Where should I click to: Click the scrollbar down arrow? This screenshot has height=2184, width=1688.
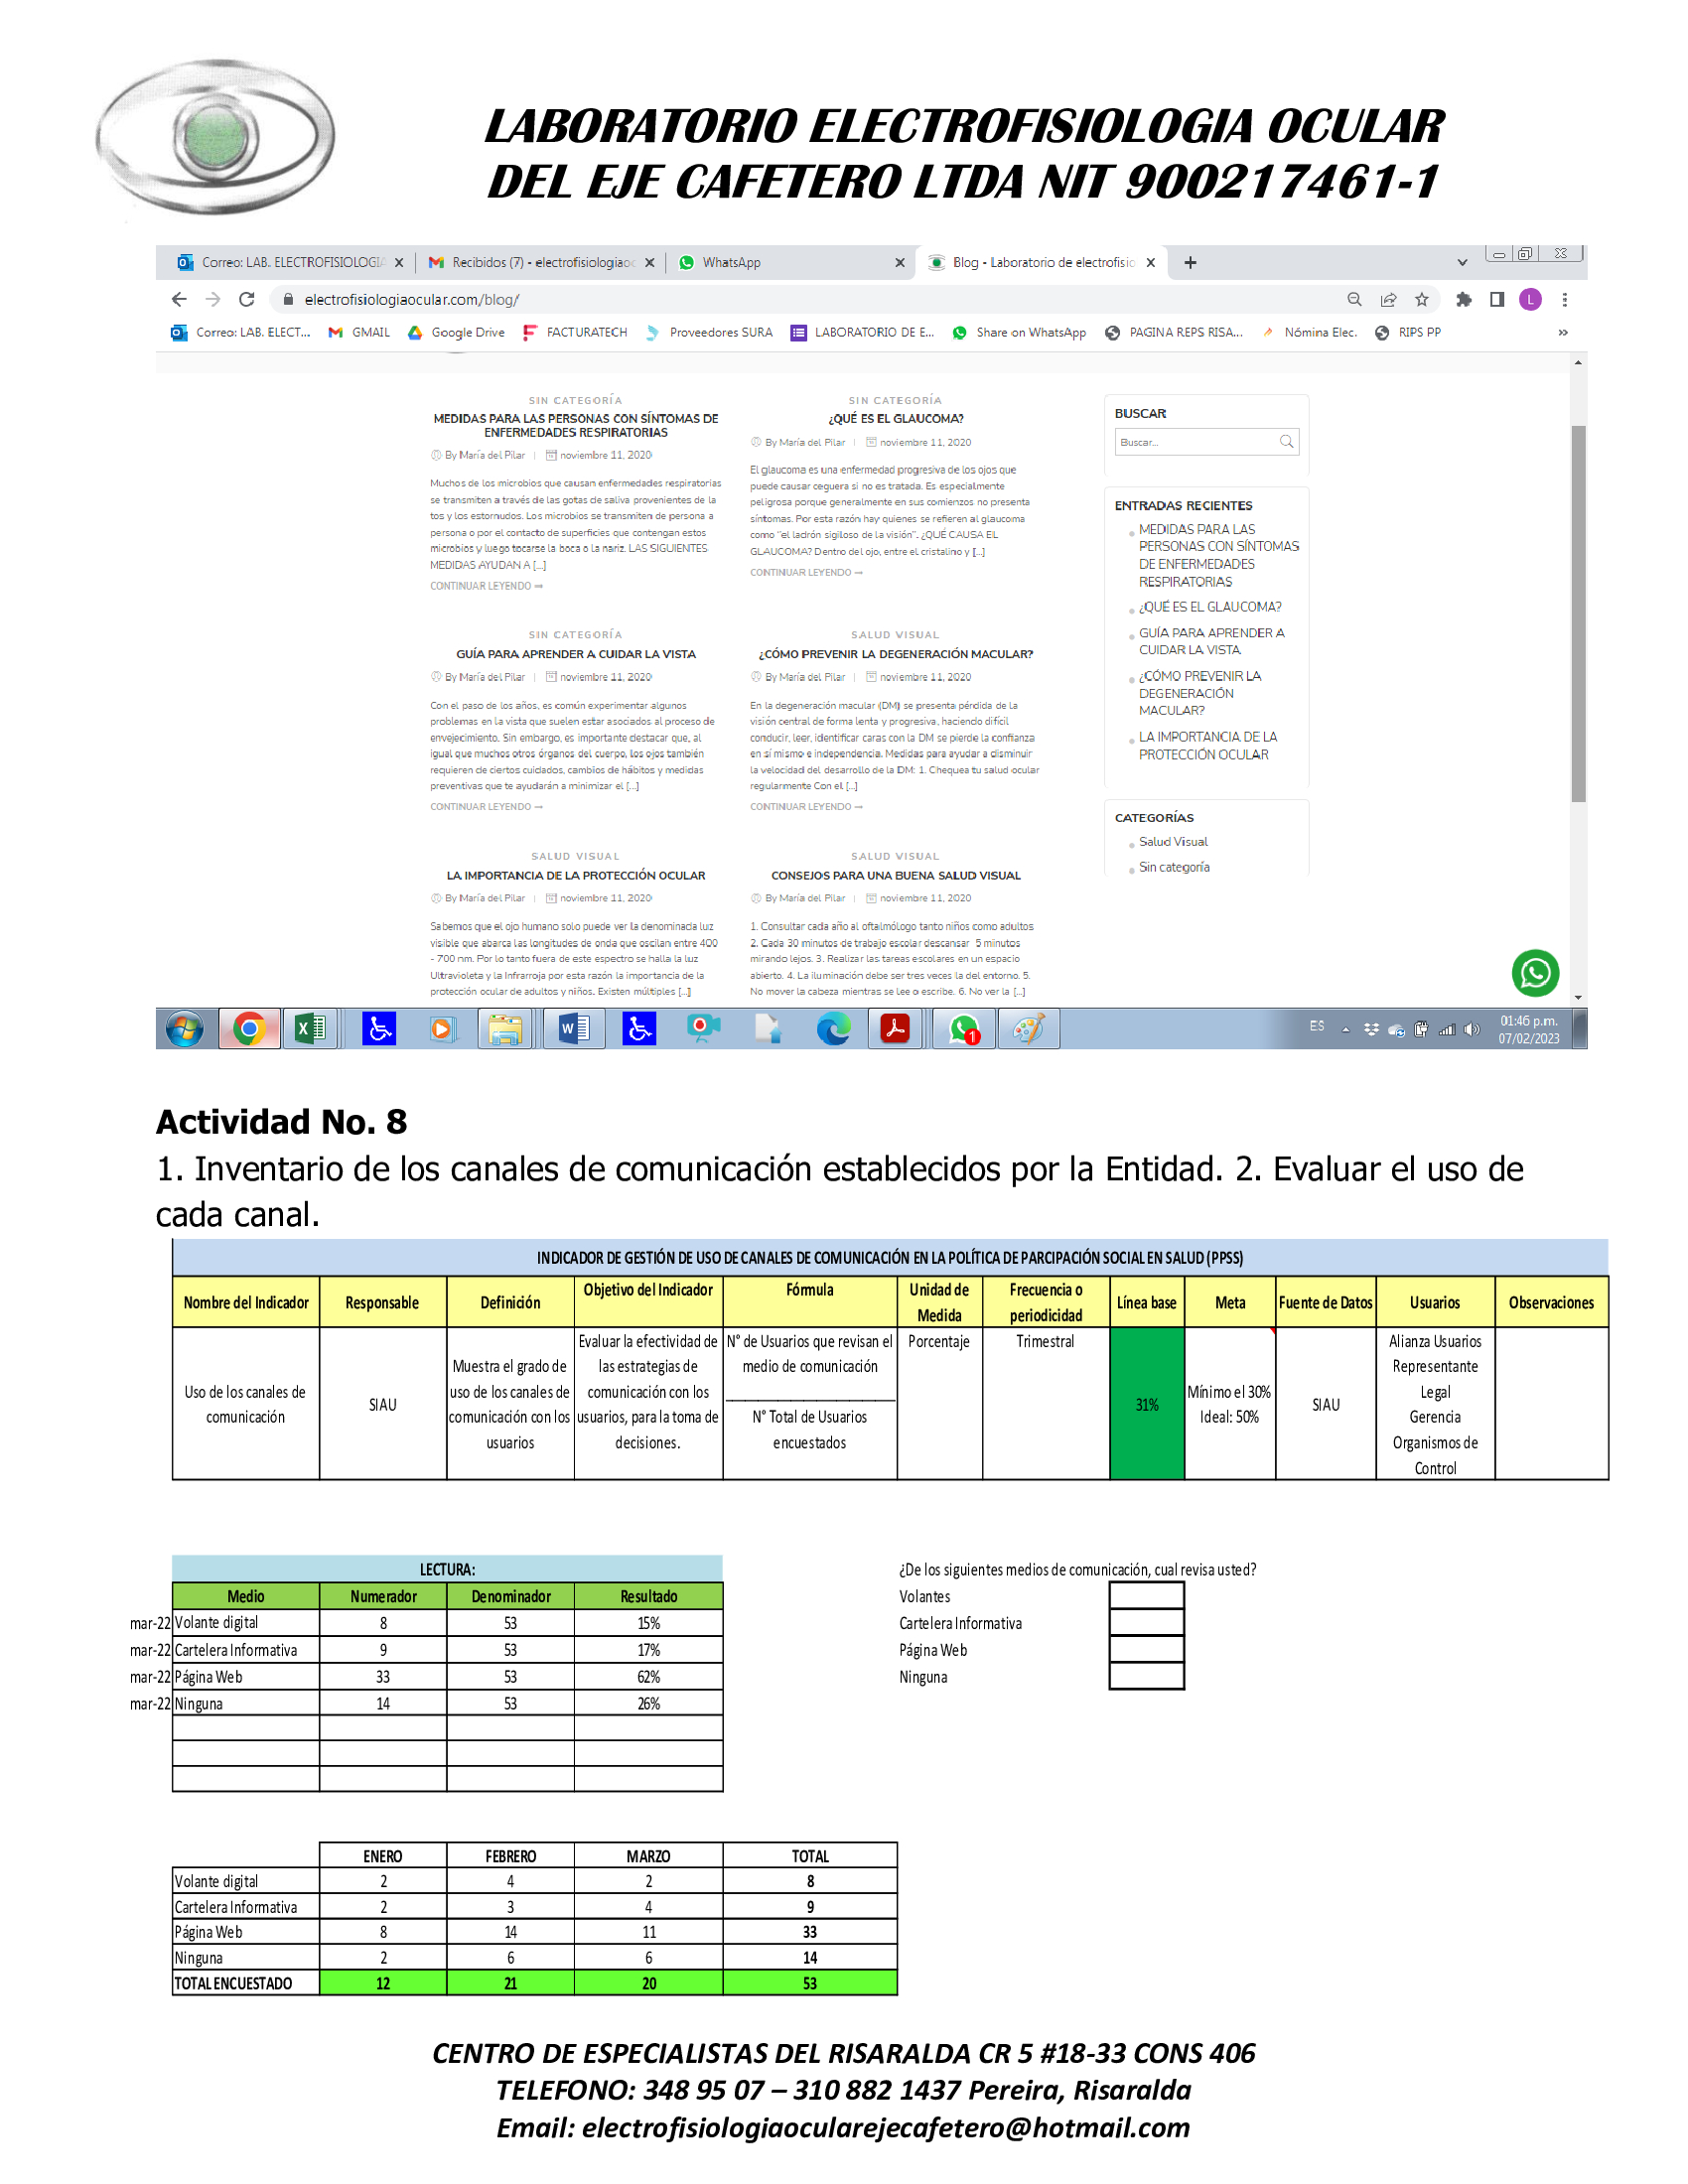(1578, 997)
